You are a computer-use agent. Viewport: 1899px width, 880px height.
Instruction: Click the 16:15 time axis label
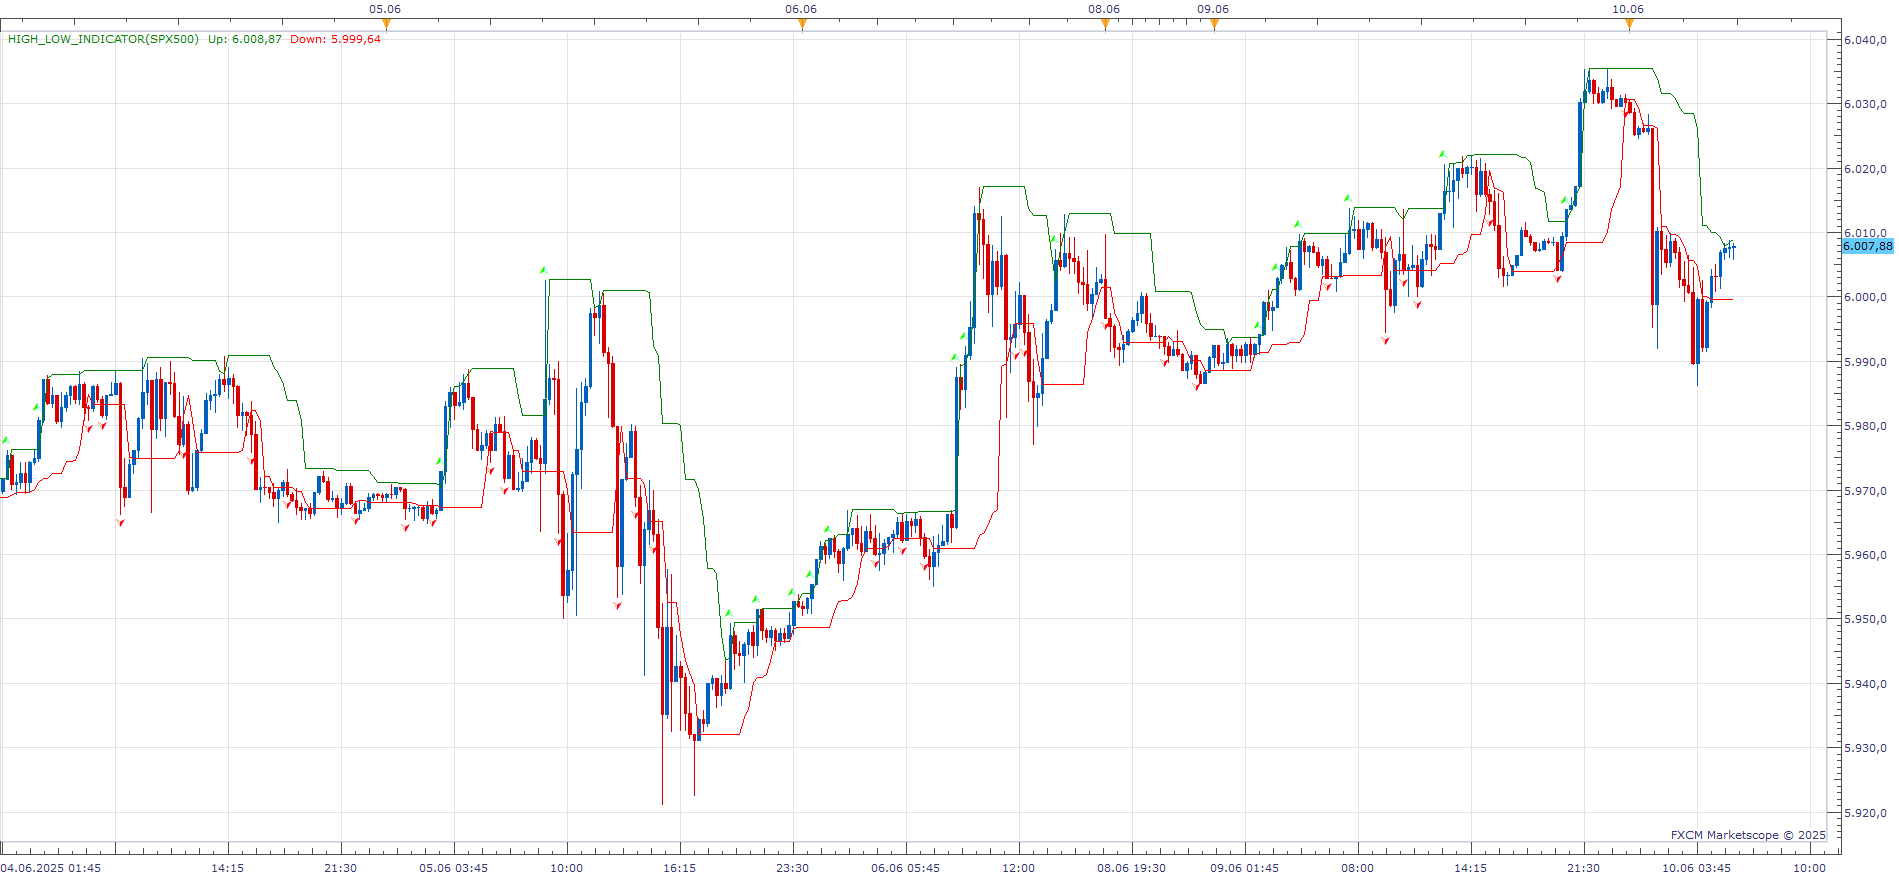[x=680, y=868]
